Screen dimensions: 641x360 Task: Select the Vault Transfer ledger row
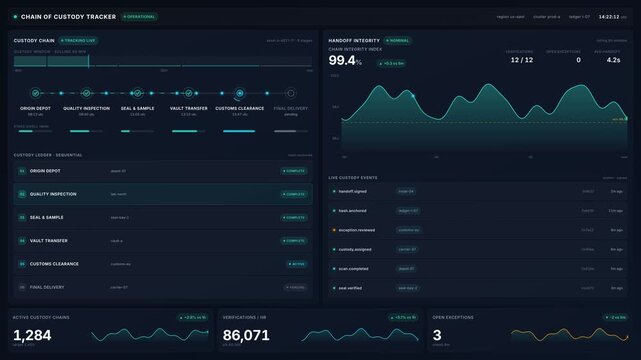pyautogui.click(x=163, y=241)
